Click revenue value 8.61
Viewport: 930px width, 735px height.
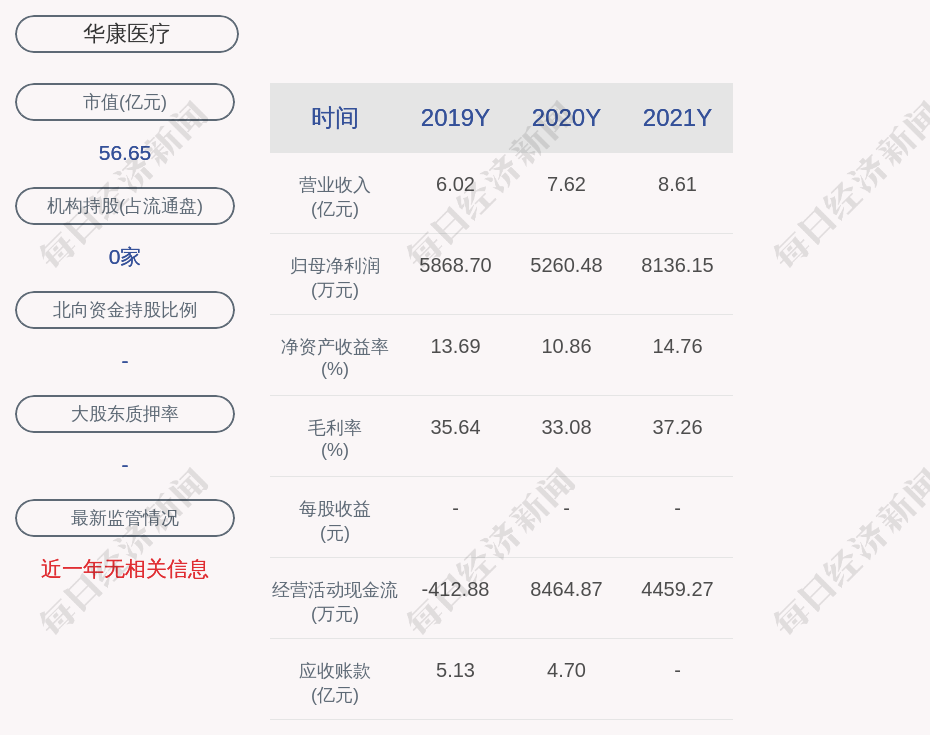[x=677, y=184]
